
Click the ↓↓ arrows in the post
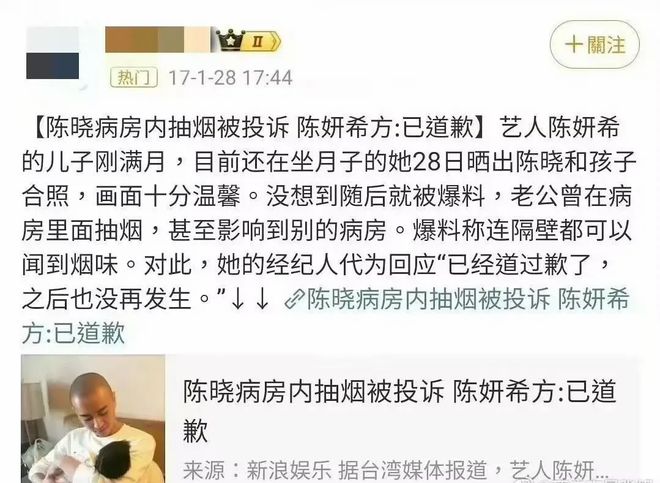pos(250,299)
